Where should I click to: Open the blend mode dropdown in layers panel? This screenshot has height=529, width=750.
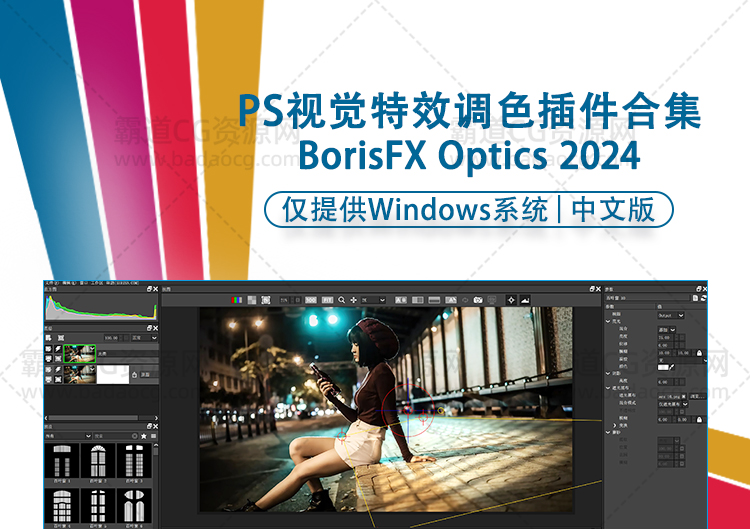[x=144, y=338]
